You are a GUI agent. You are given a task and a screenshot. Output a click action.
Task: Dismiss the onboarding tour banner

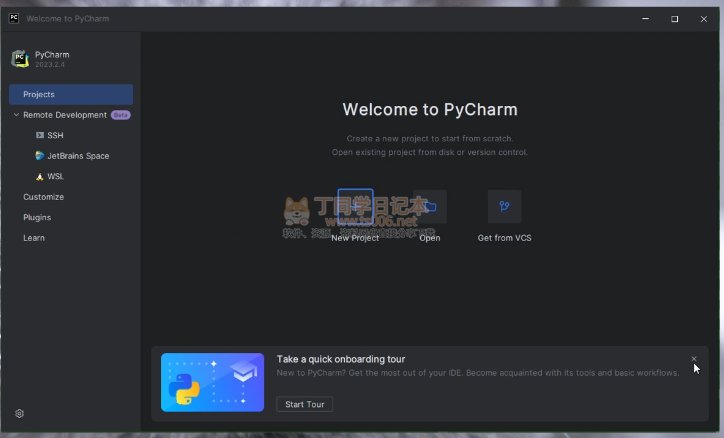(694, 358)
